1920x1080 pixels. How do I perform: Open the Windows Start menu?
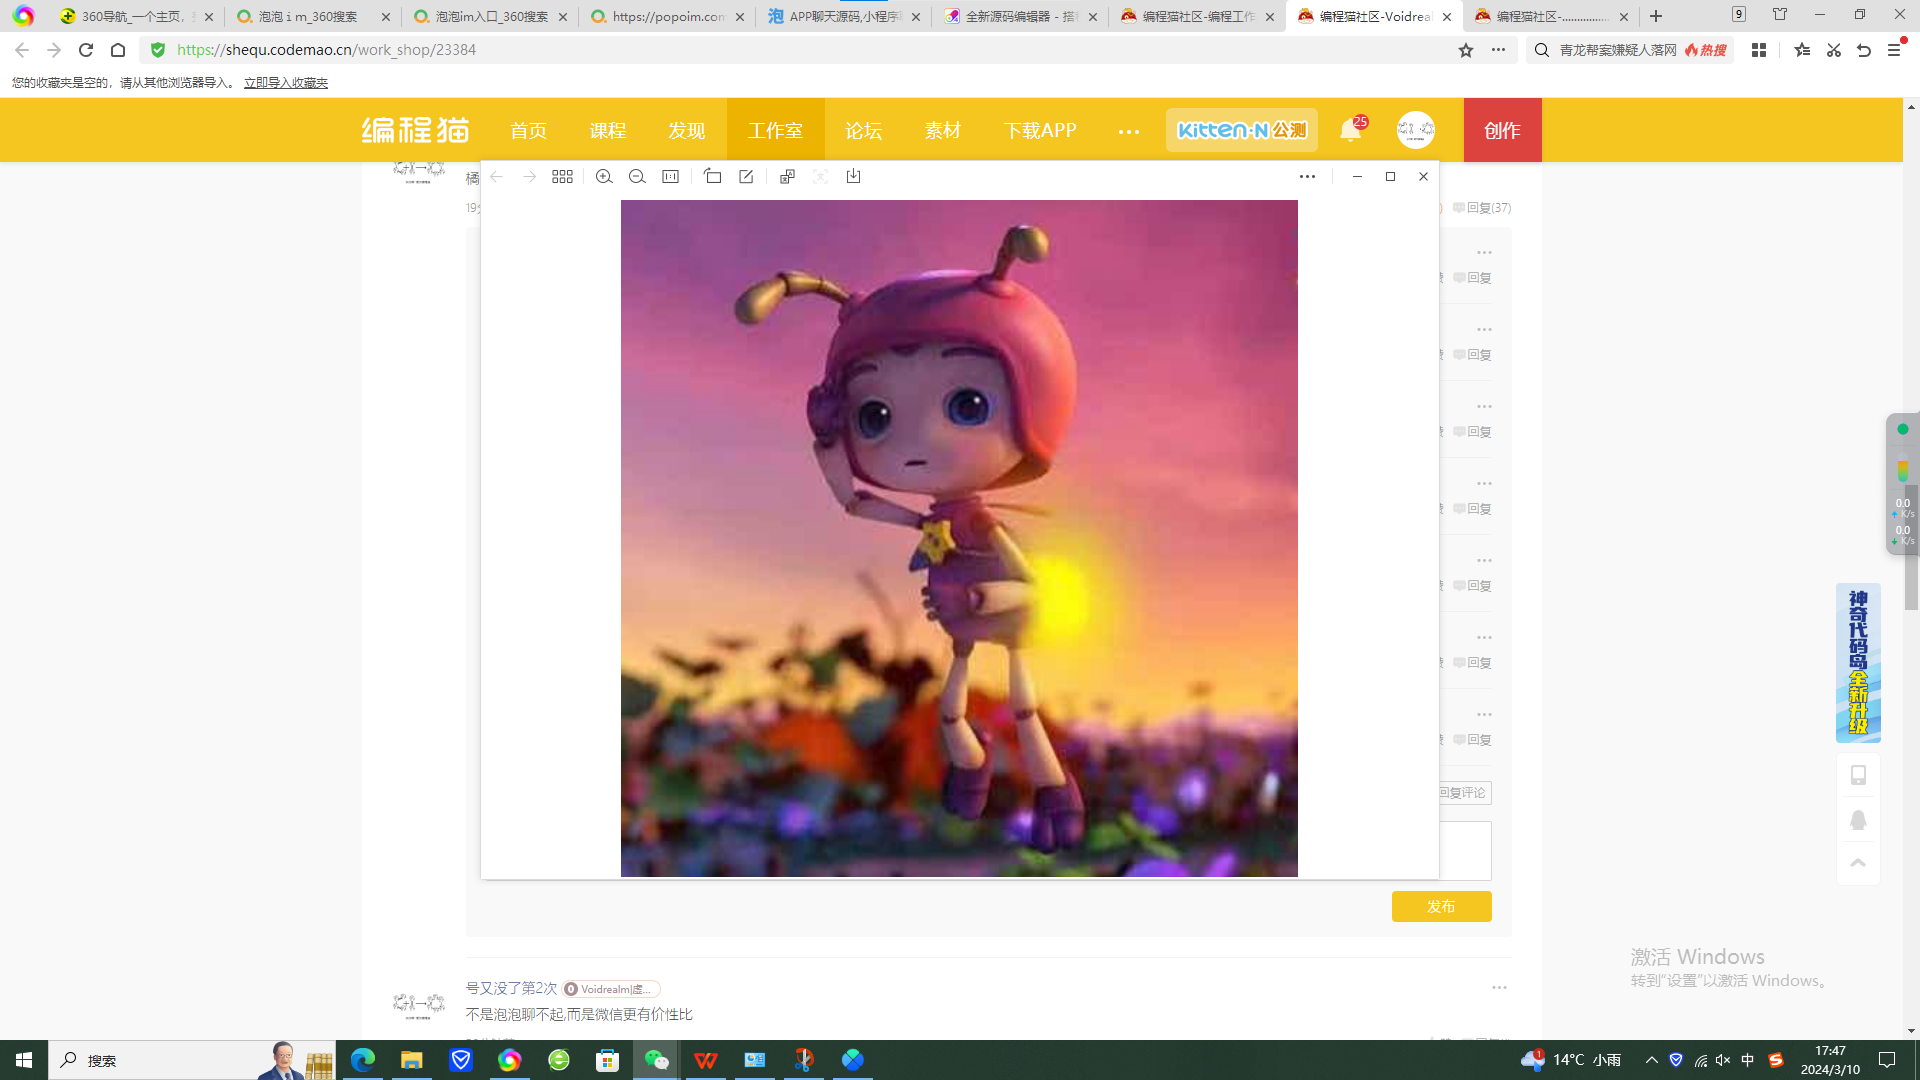[24, 1060]
